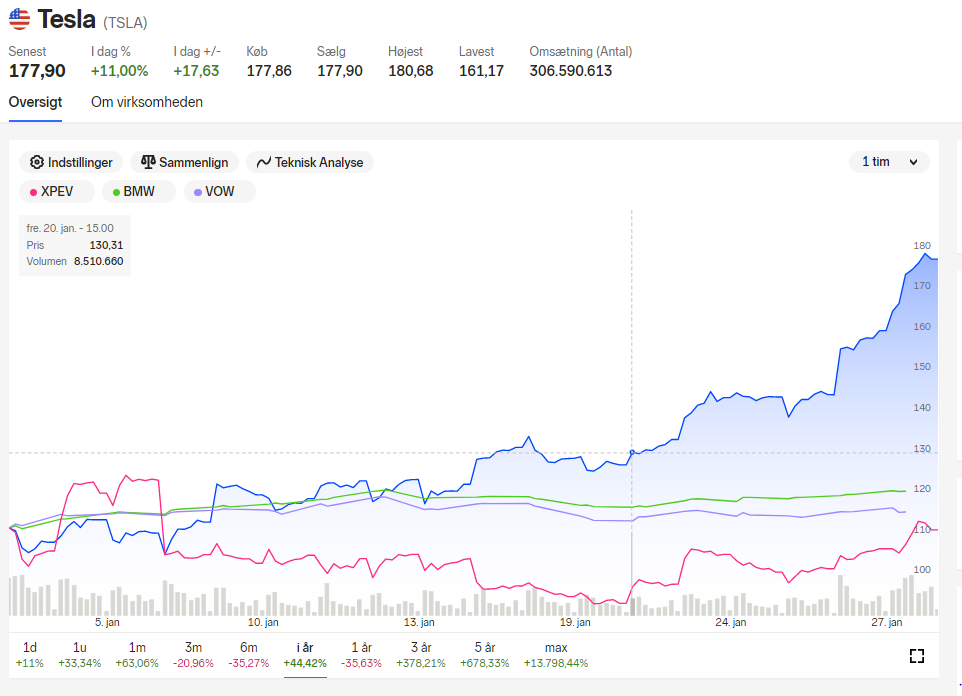Select the 1d time range
Screen dimensions: 962x696
coord(29,655)
